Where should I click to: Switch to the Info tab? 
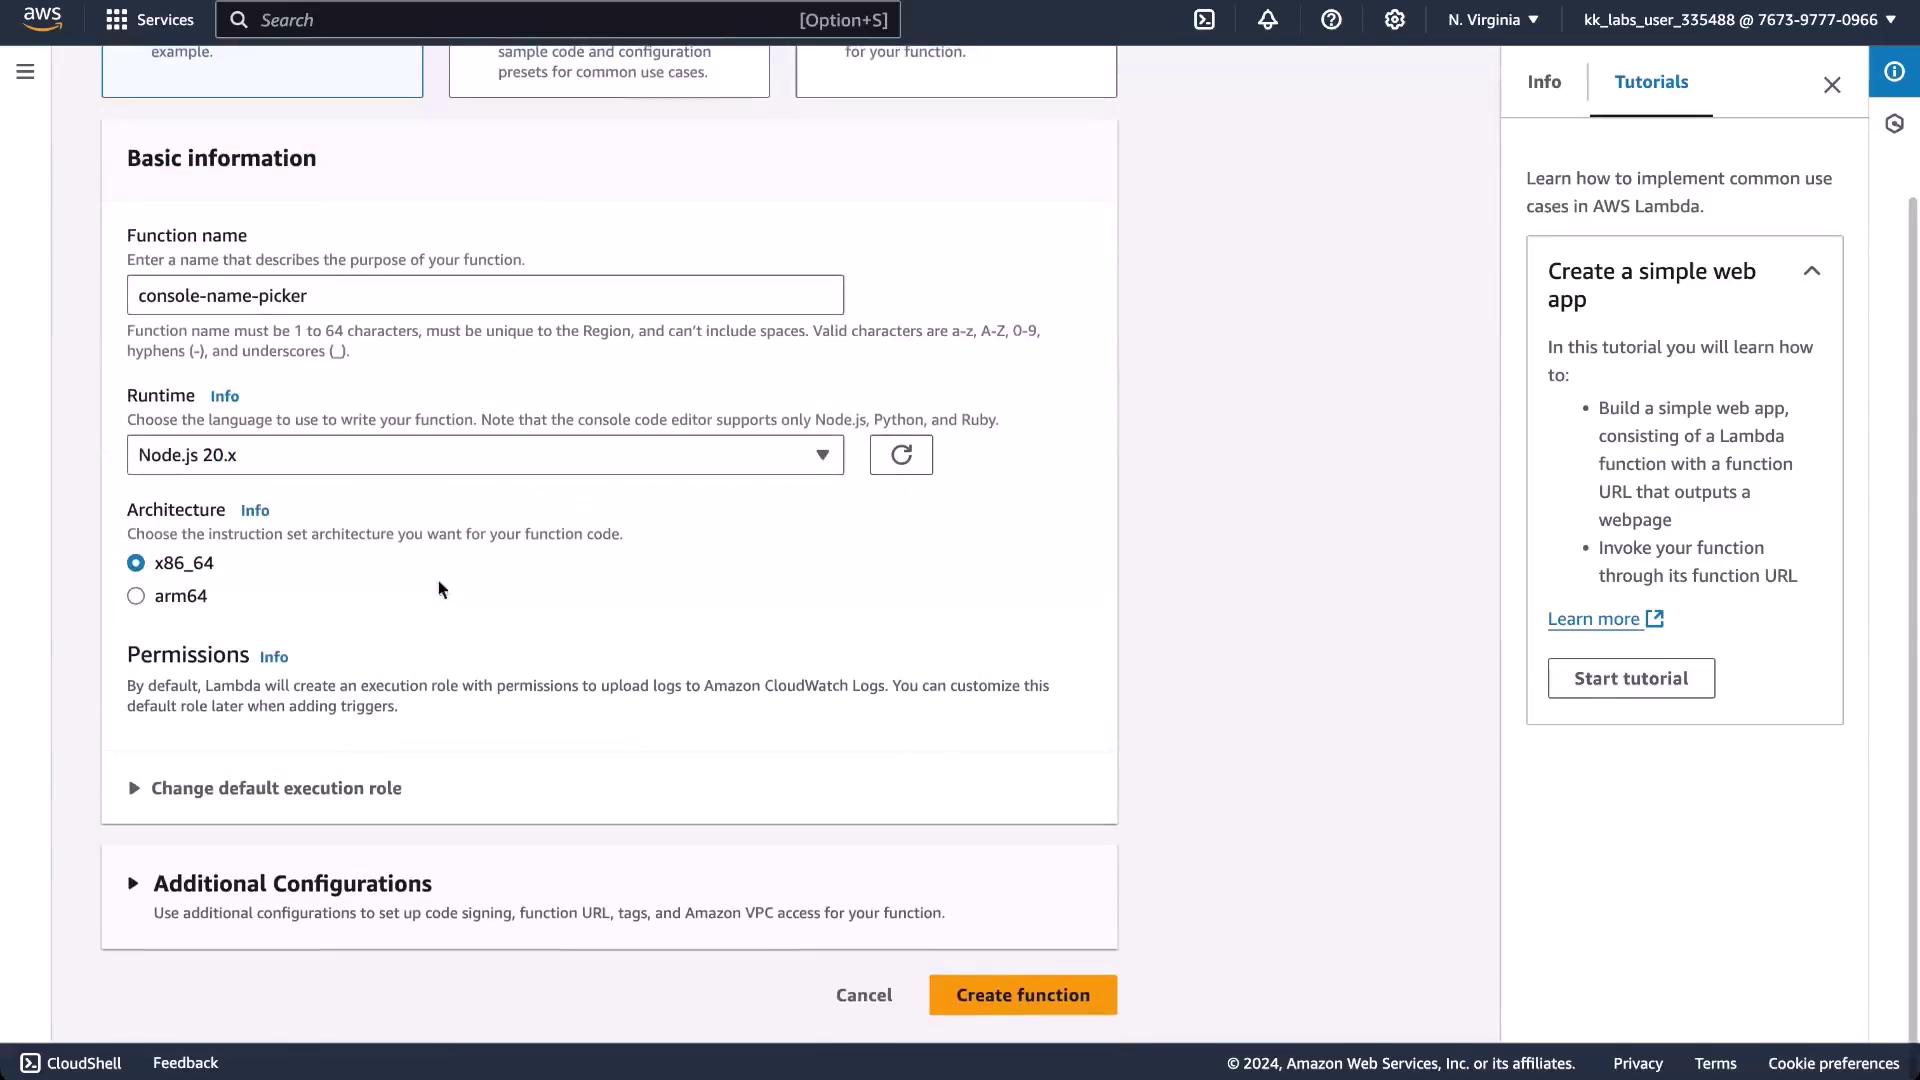point(1544,82)
